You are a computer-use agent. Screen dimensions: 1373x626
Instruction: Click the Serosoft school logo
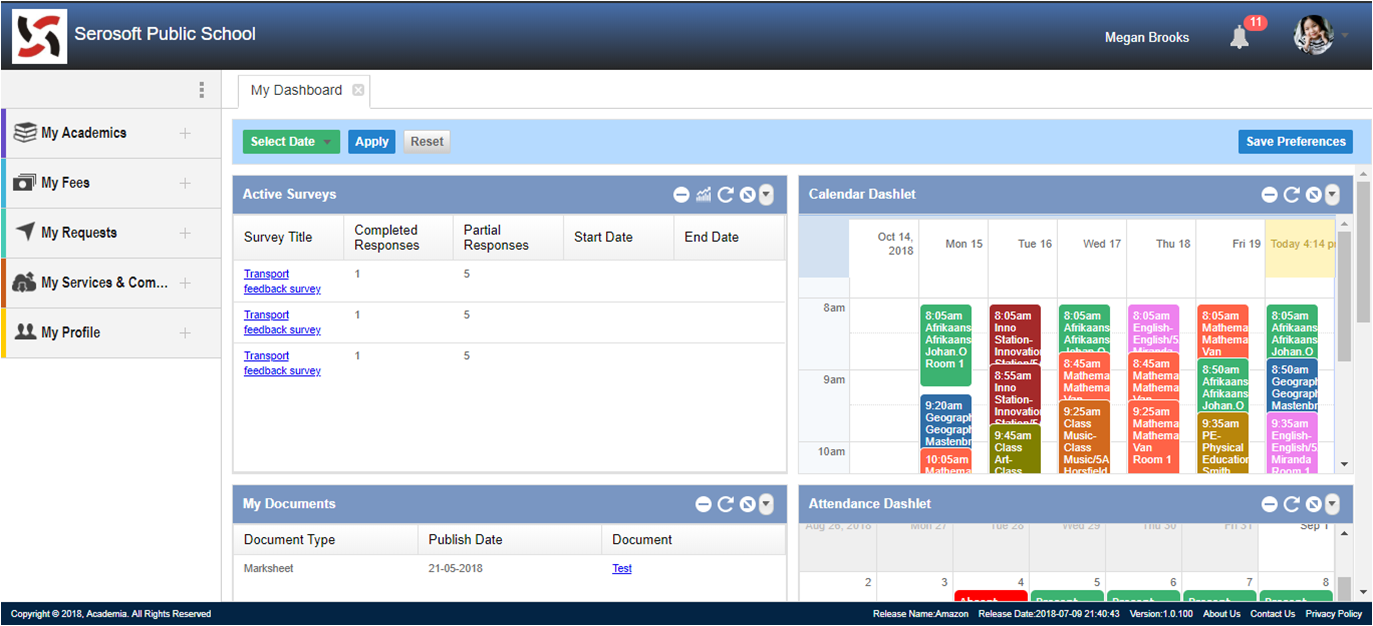point(40,36)
